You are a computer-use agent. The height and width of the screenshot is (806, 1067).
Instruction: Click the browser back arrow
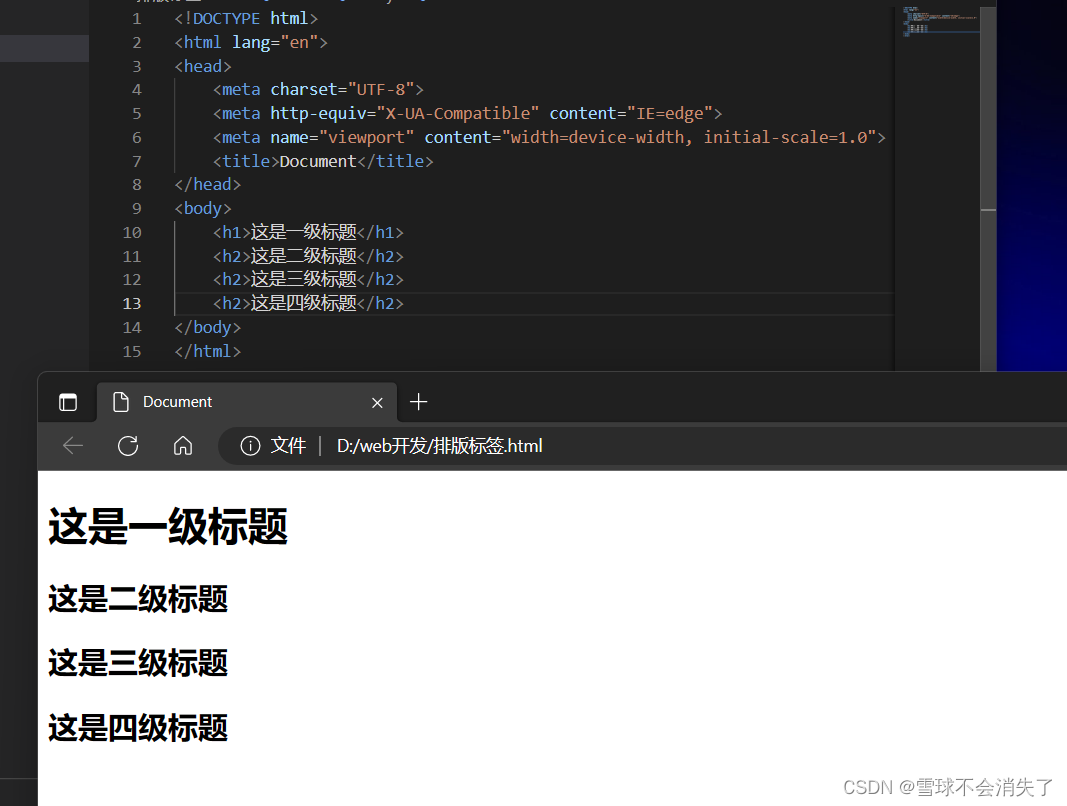[x=73, y=446]
